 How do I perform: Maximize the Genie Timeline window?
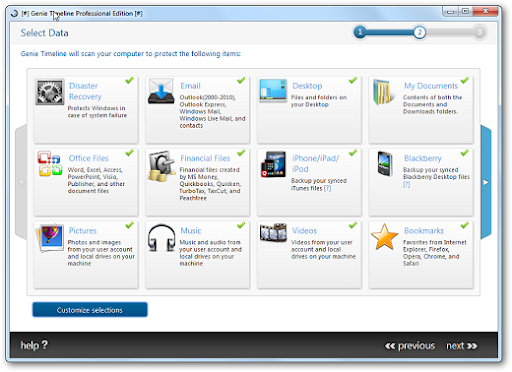[465, 12]
